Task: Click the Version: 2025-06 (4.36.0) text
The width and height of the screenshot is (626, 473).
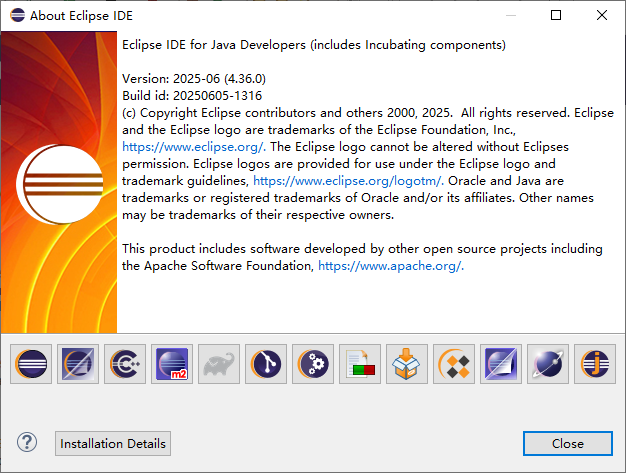Action: (194, 79)
